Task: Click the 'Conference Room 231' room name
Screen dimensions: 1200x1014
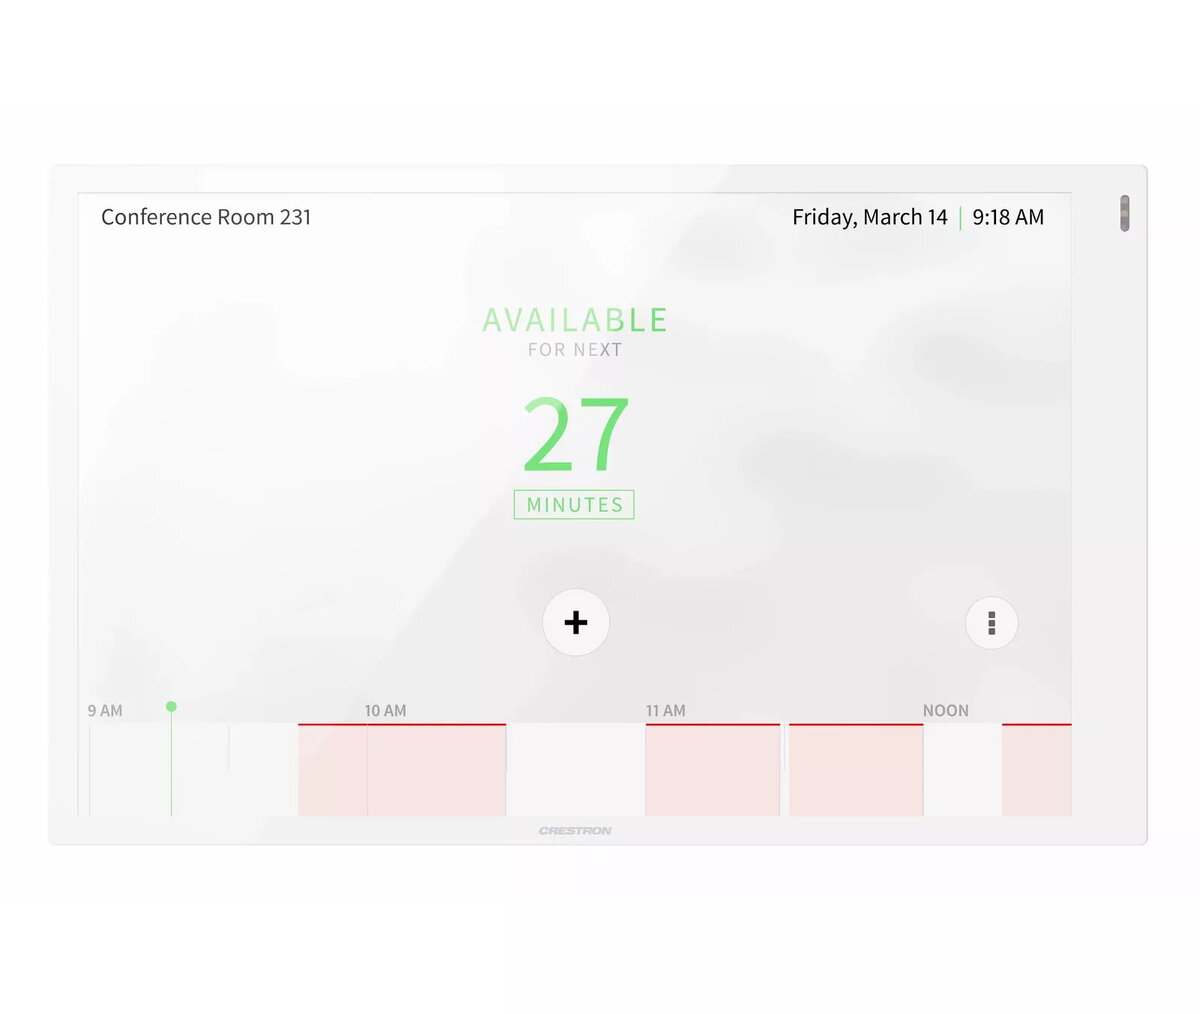Action: (x=206, y=217)
